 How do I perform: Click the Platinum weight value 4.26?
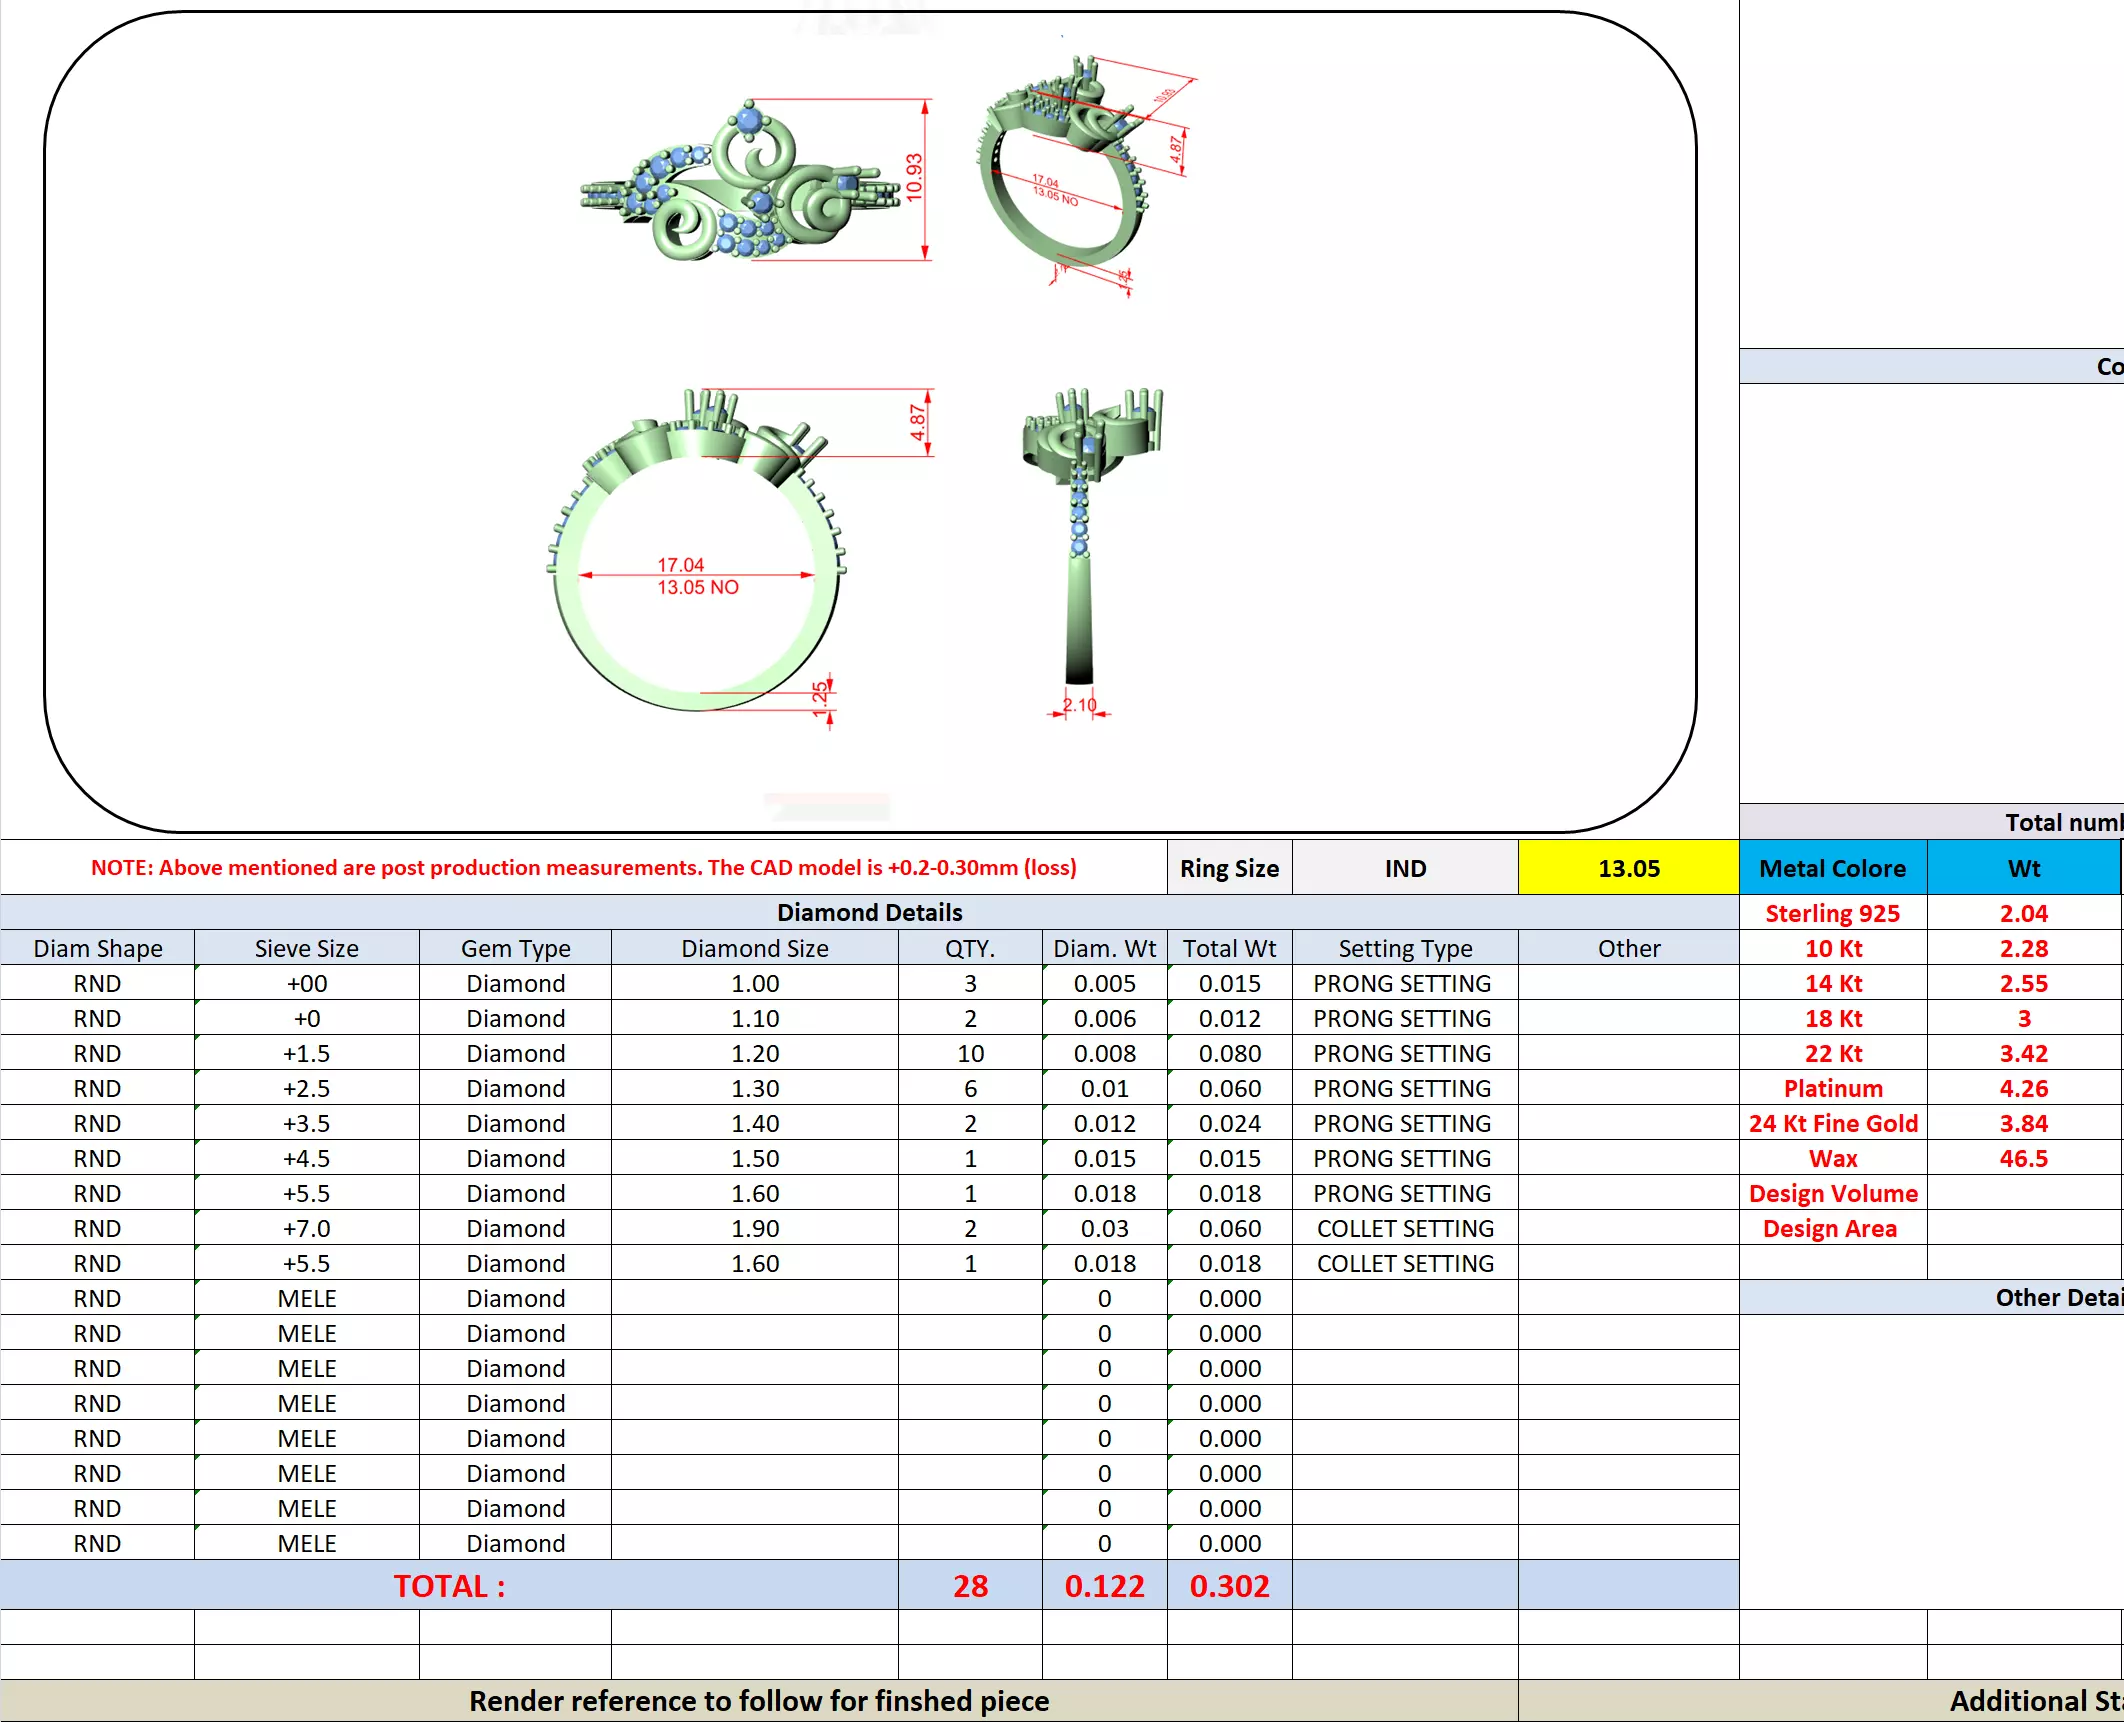tap(2023, 1088)
